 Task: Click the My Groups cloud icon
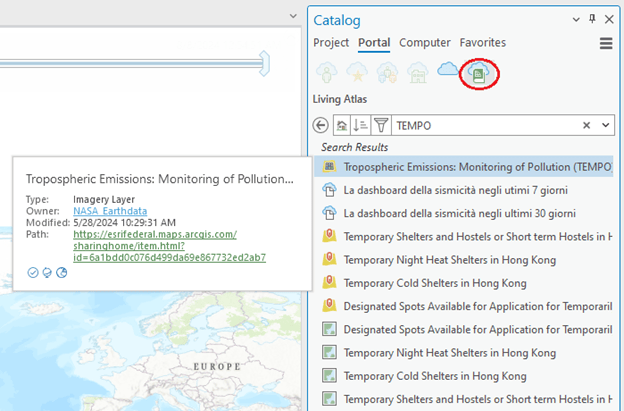tap(387, 73)
